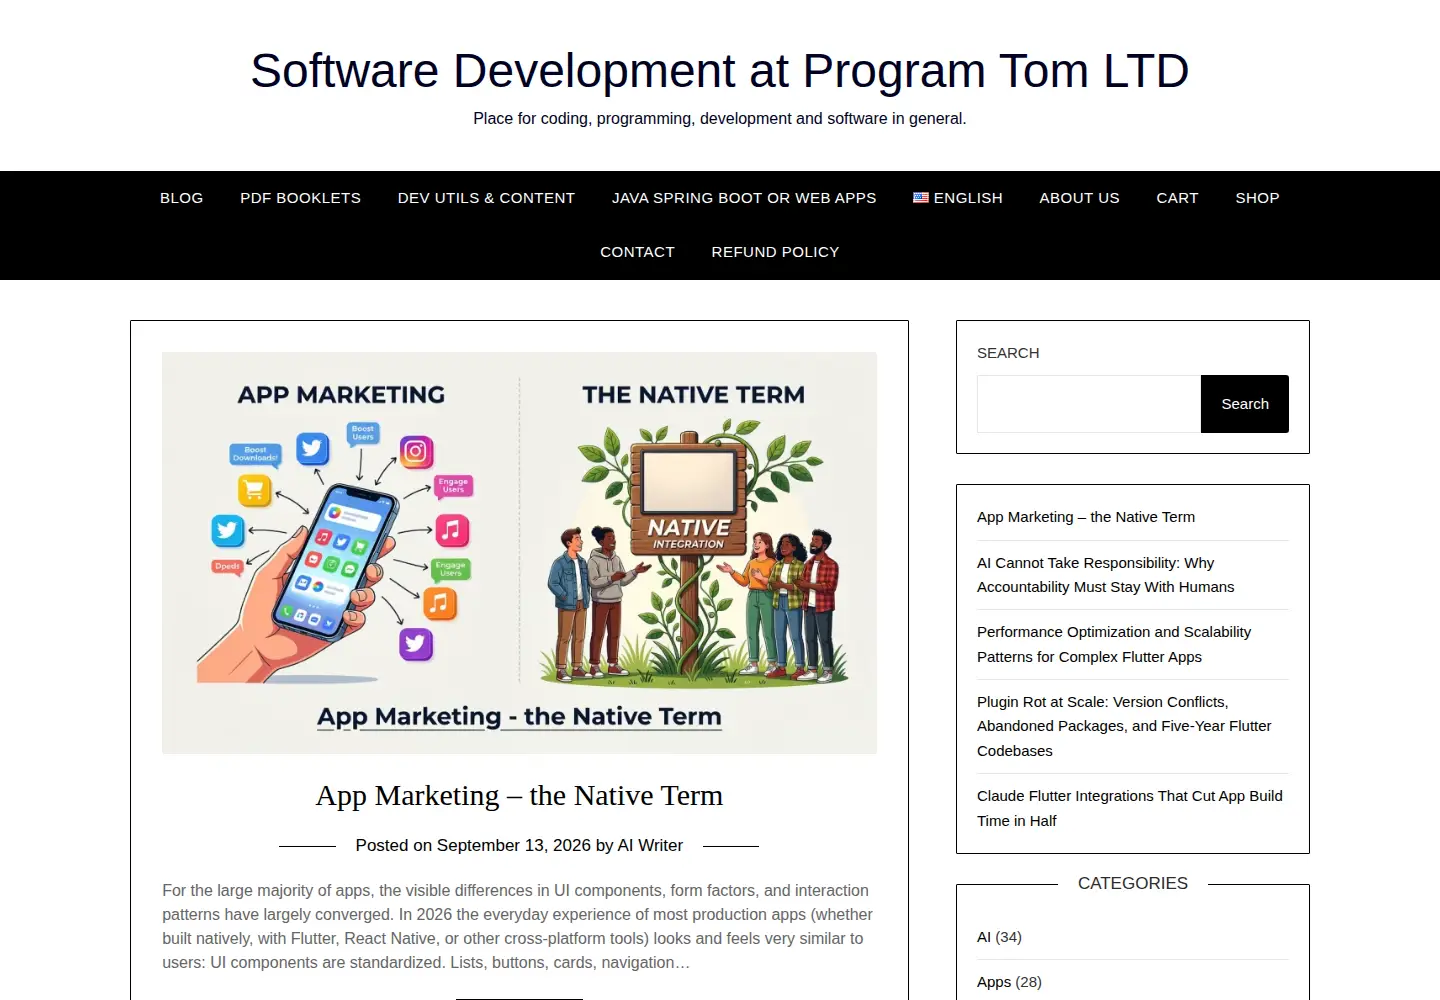This screenshot has height=1000, width=1440.
Task: Open Claude Flutter Integrations post link
Action: point(1130,808)
